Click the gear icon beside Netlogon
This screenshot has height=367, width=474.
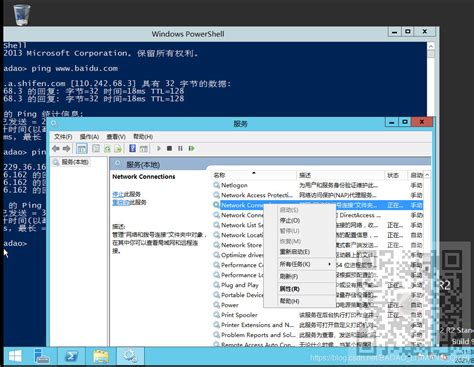(216, 185)
